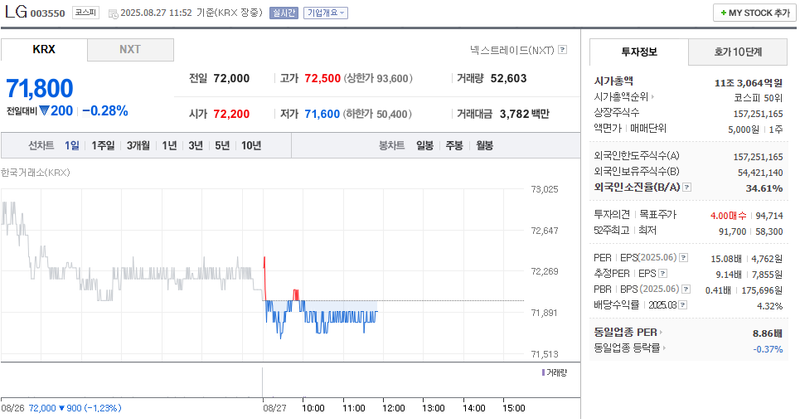Screen dimensions: 800x419
Task: Show the 월봉 candlestick chart
Action: 484,145
